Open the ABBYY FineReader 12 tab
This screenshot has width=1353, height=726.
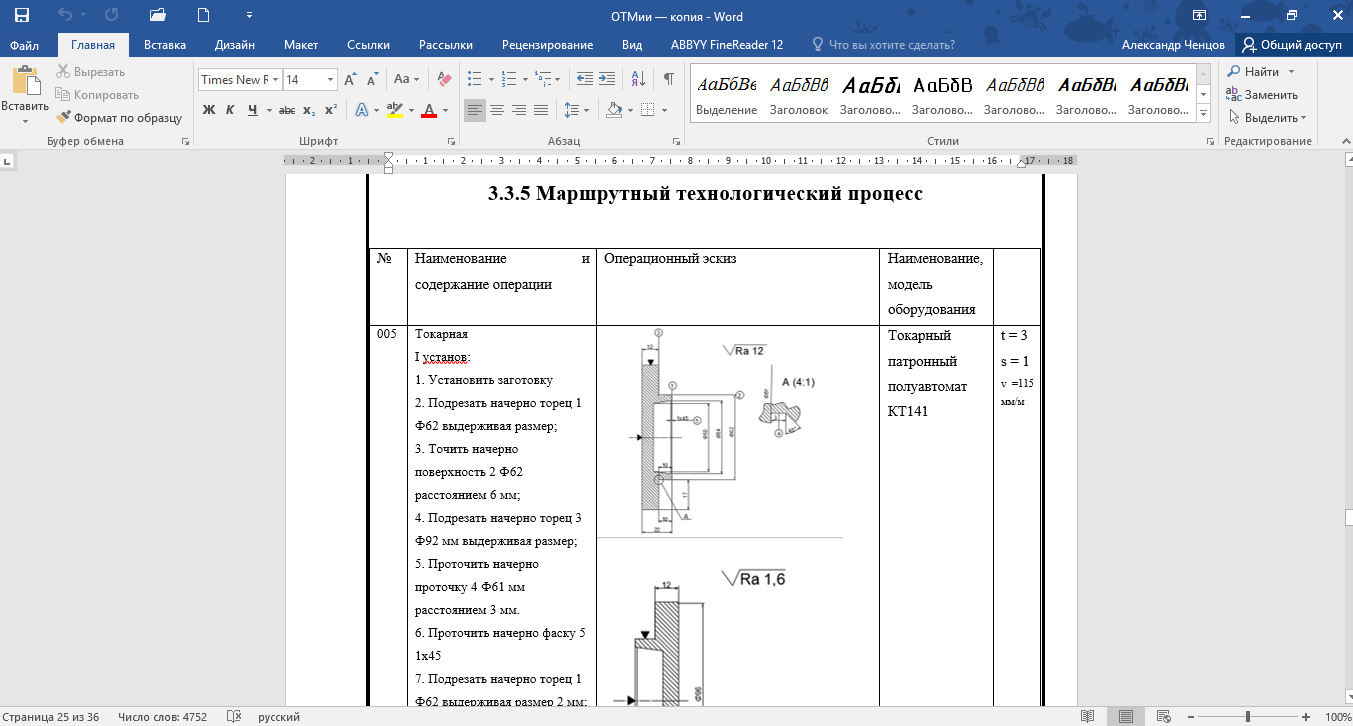click(x=727, y=45)
